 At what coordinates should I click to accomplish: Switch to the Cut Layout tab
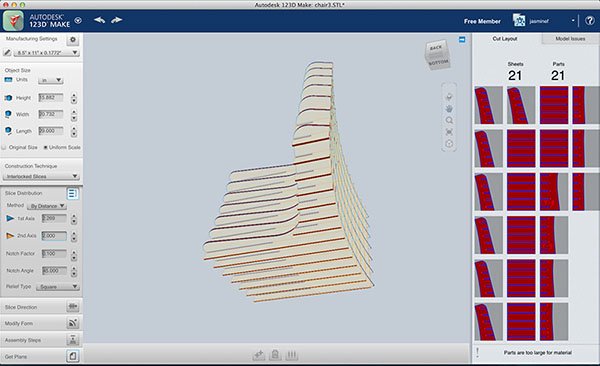pos(505,39)
